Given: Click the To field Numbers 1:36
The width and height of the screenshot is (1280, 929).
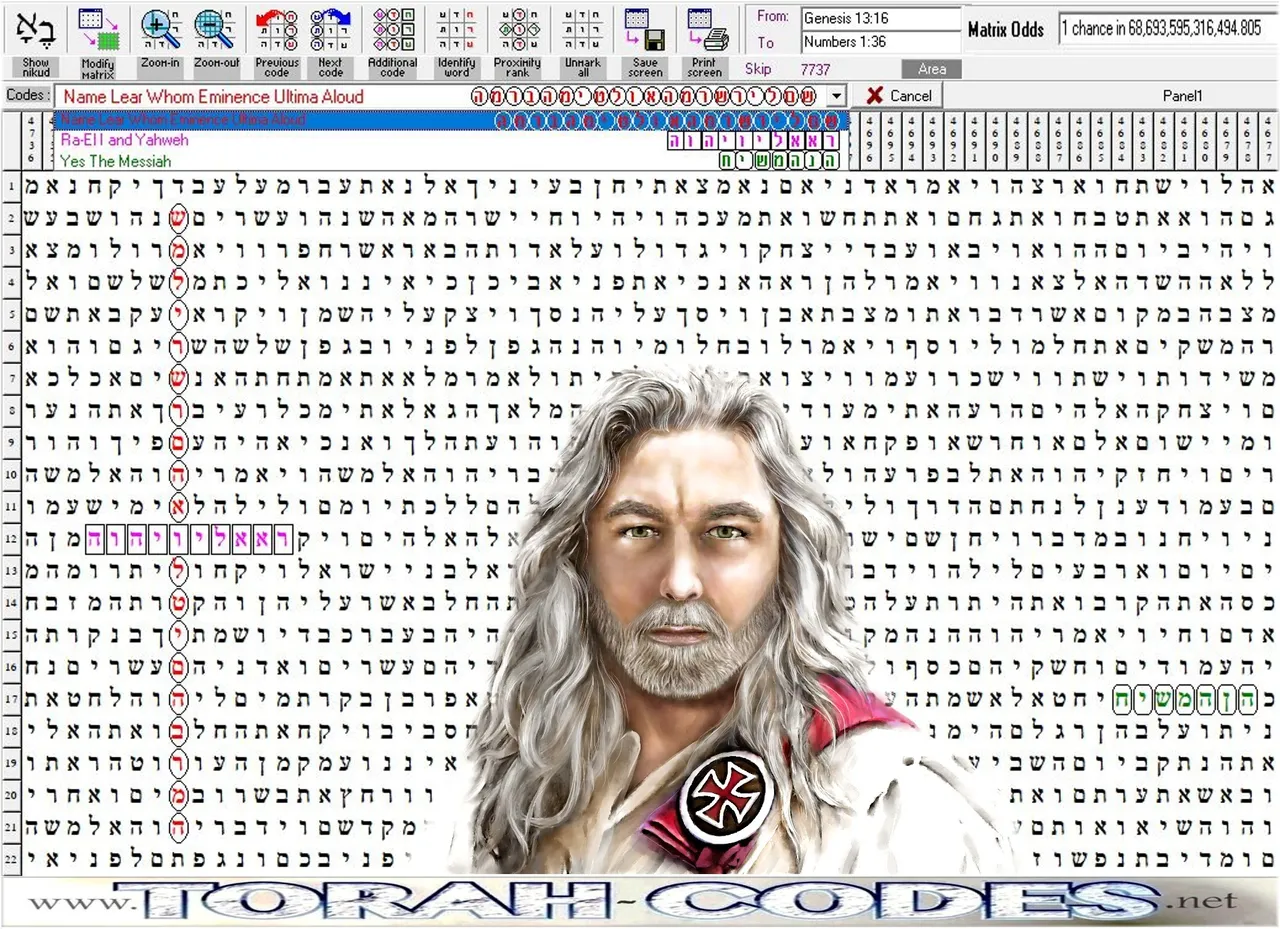Looking at the screenshot, I should click(x=880, y=42).
